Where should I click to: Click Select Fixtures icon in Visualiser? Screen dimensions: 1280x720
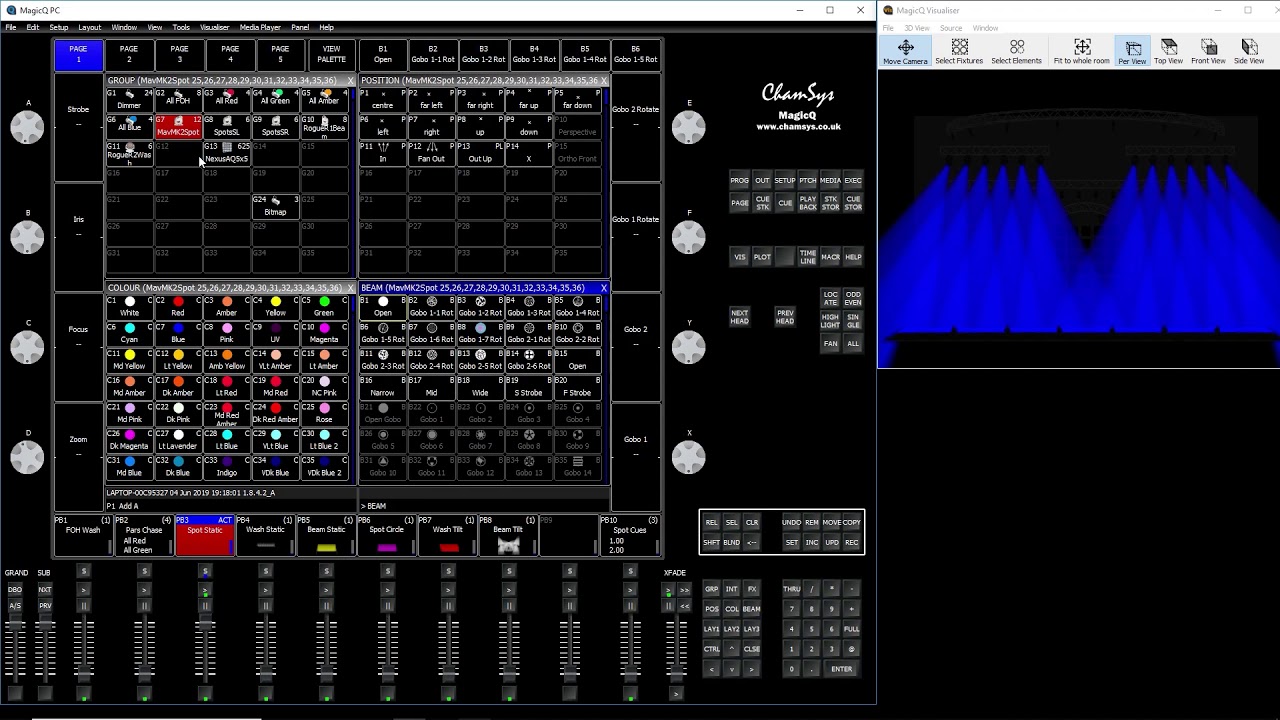[x=959, y=52]
